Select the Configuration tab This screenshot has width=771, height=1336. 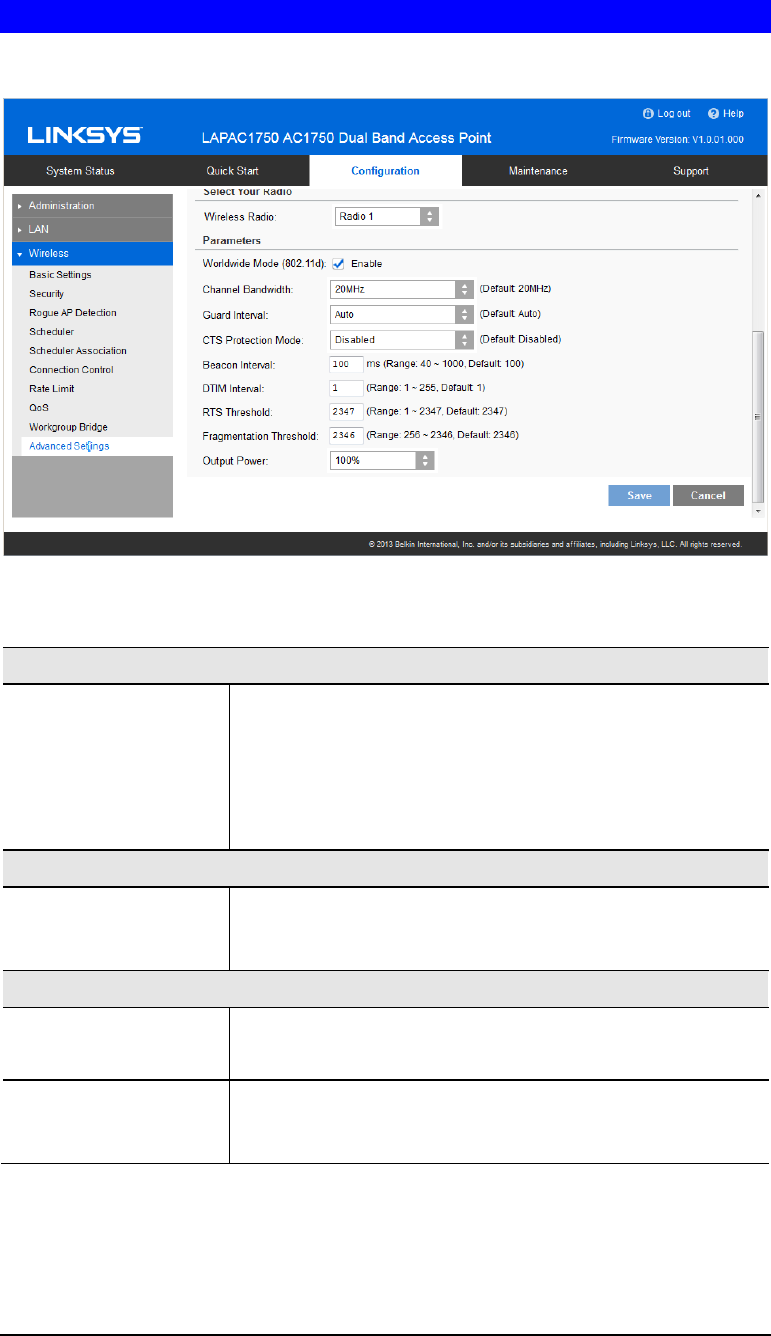[x=385, y=171]
